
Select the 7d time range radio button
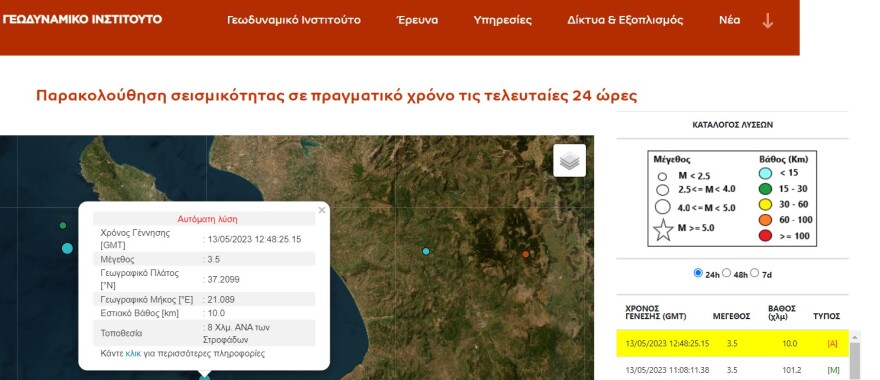[x=754, y=273]
